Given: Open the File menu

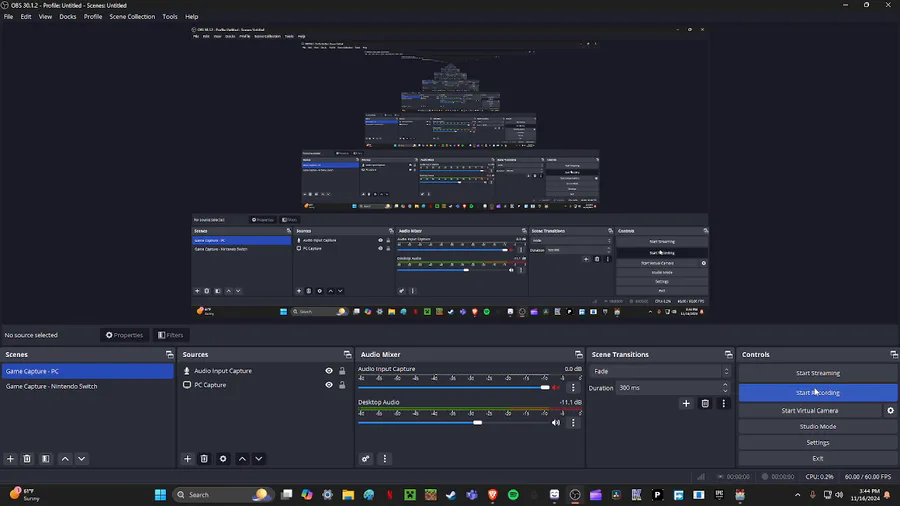Looking at the screenshot, I should (9, 17).
